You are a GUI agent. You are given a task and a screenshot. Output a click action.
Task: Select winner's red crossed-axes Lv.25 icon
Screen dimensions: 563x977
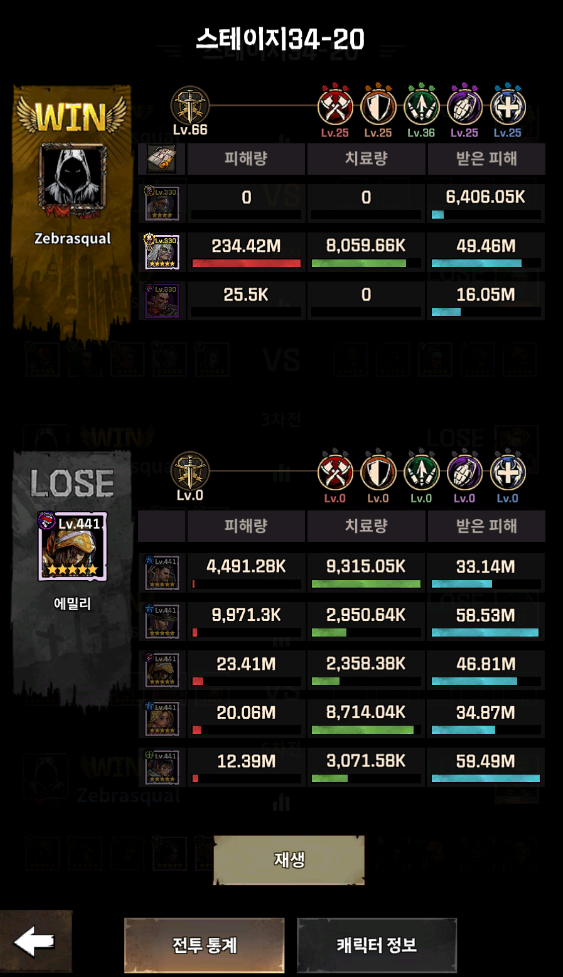pyautogui.click(x=335, y=107)
